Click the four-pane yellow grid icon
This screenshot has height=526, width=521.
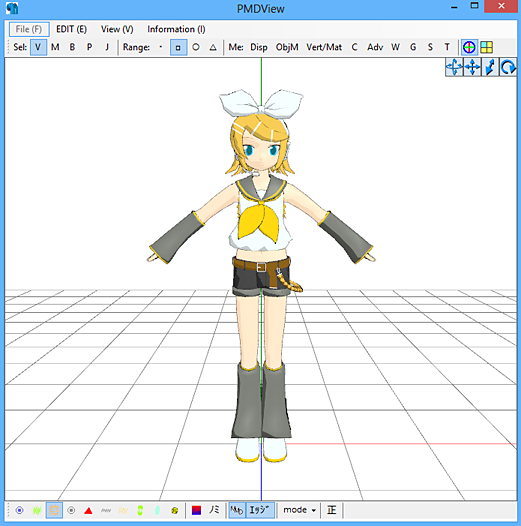click(x=486, y=47)
